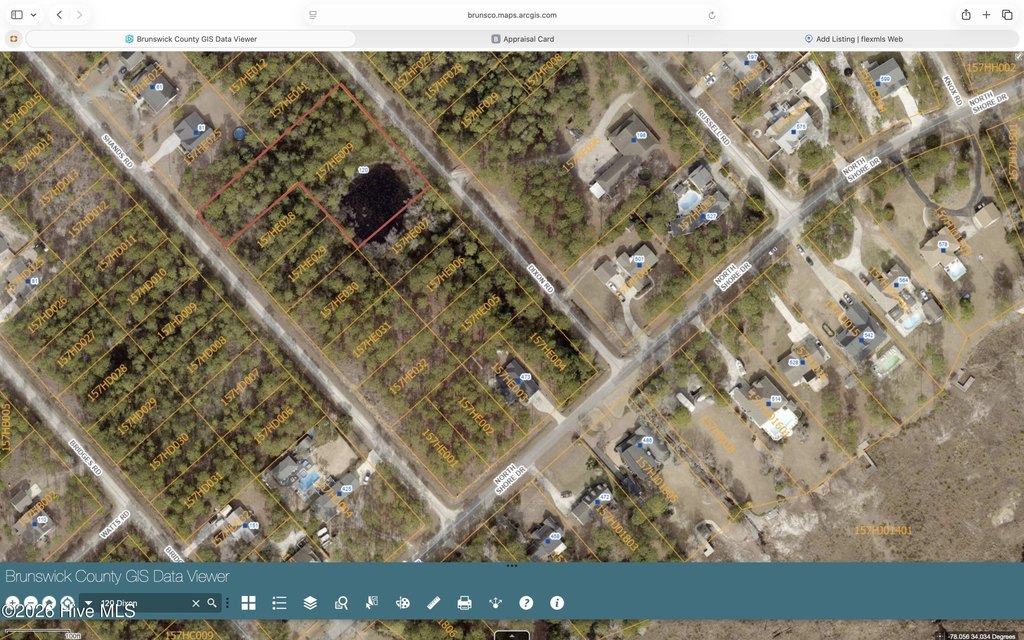Open the Basemap Gallery grid icon
Screen dimensions: 1024x640
[248, 603]
